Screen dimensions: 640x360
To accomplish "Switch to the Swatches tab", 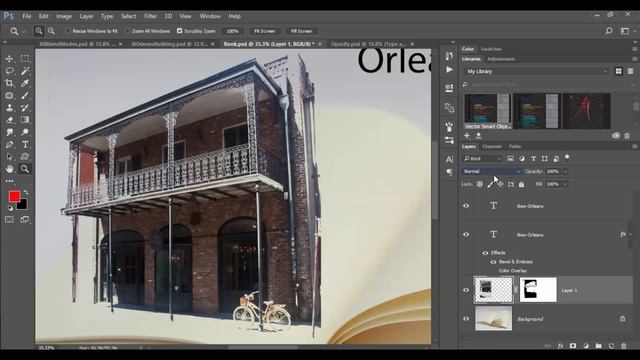I will tap(491, 49).
